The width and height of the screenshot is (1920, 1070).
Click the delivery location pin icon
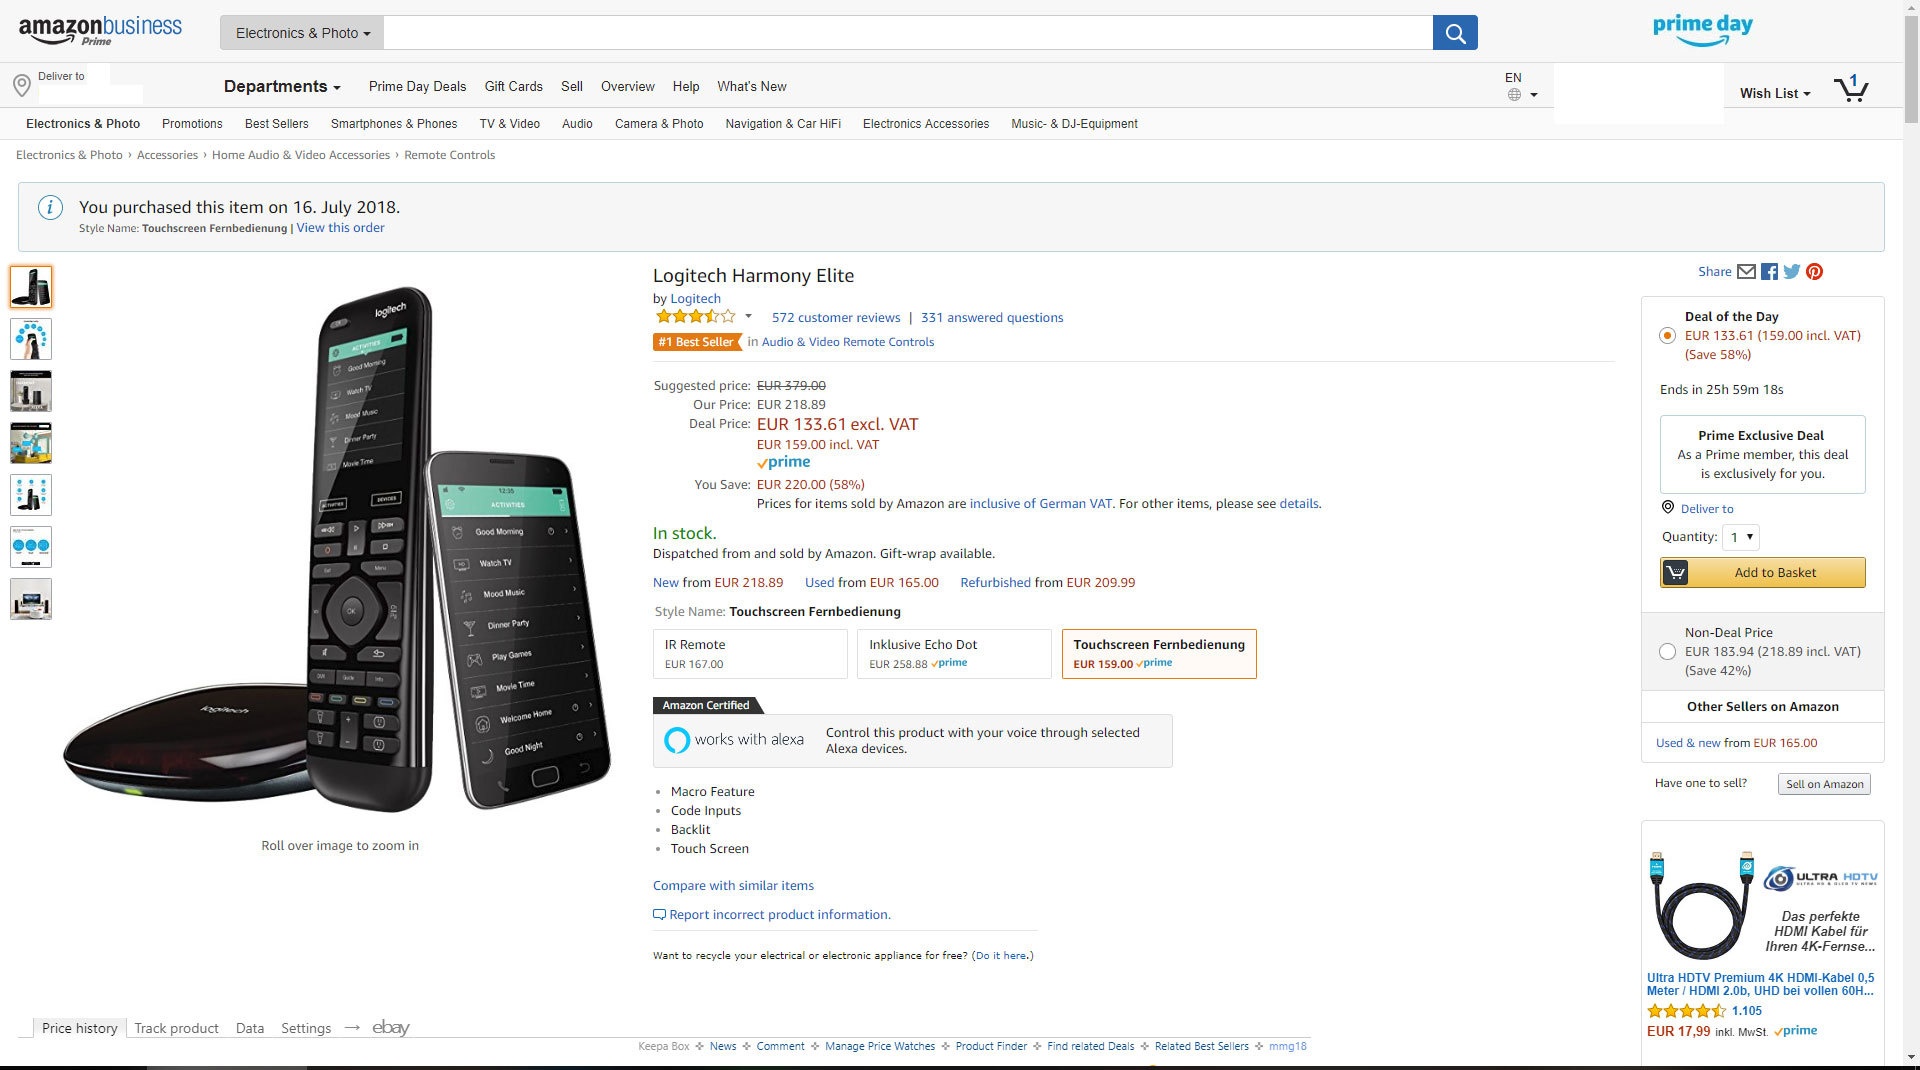tap(22, 86)
